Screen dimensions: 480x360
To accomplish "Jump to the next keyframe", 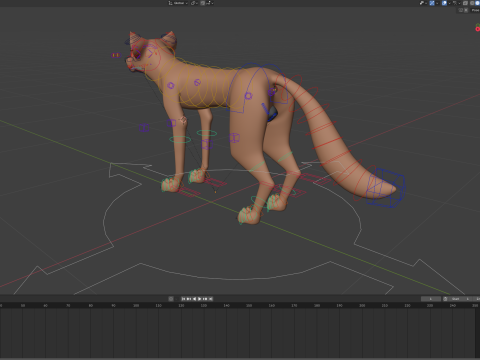I will (x=205, y=299).
